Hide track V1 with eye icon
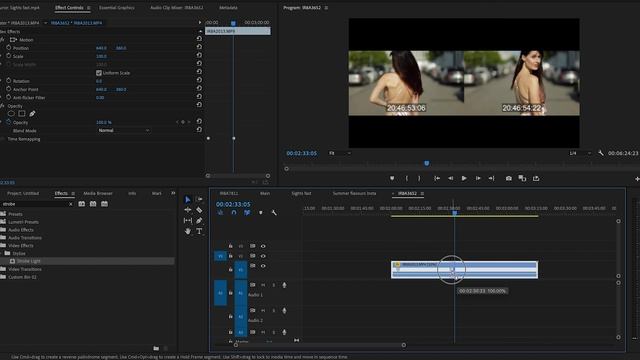The width and height of the screenshot is (640, 360). pyautogui.click(x=263, y=266)
